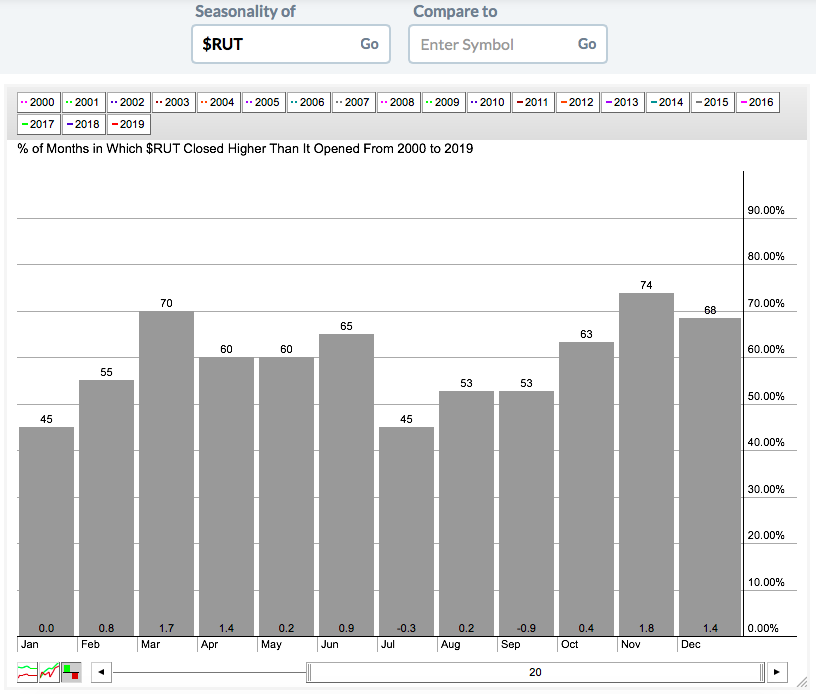Switch to same-scale line chart mode icon
The height and width of the screenshot is (694, 816).
[x=50, y=672]
